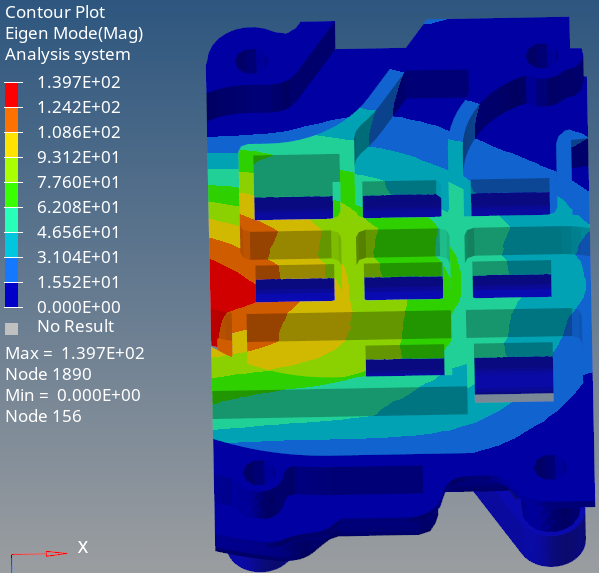The image size is (599, 573).
Task: Click the X axis triad arrow
Action: pos(39,554)
